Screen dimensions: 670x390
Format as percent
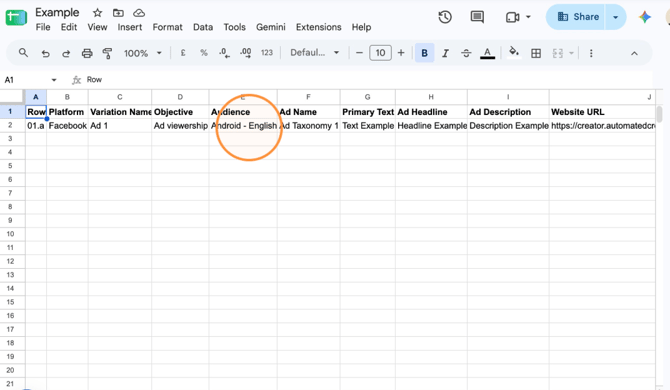point(204,53)
